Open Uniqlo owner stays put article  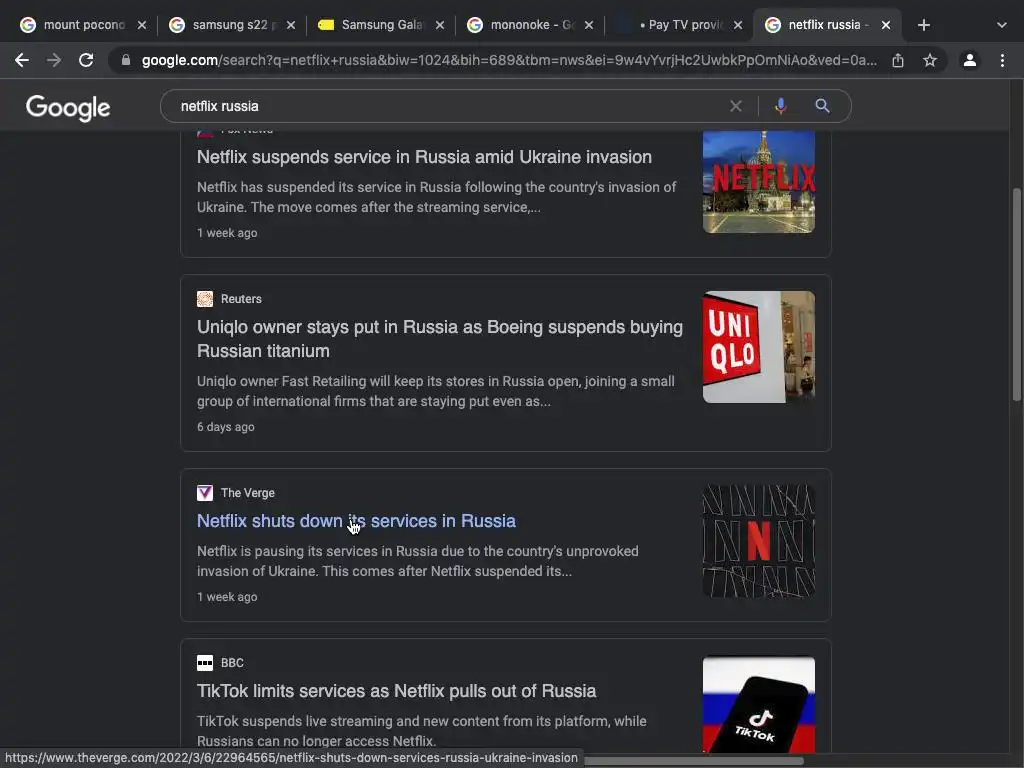click(x=440, y=338)
